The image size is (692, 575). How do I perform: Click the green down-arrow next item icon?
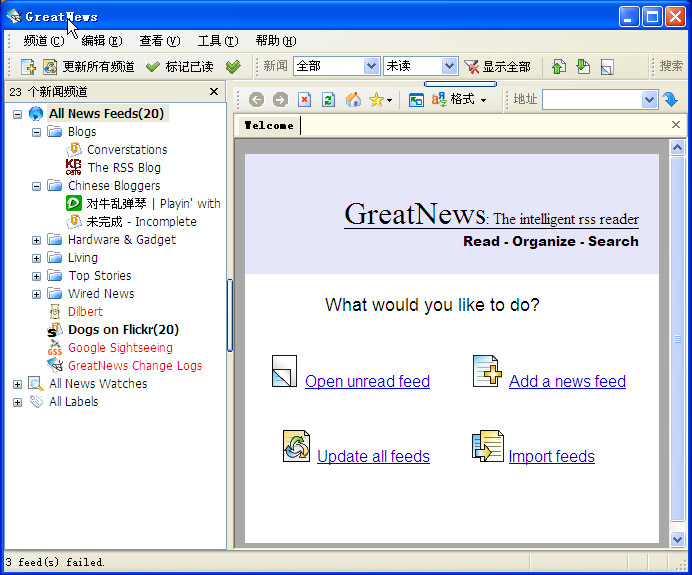[x=583, y=67]
